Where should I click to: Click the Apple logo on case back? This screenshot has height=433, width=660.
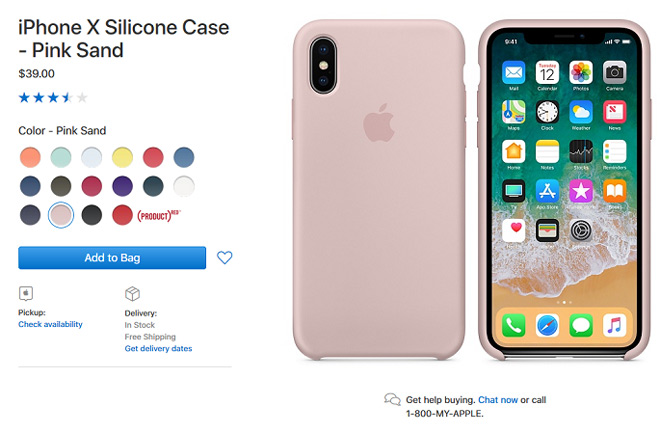click(379, 122)
